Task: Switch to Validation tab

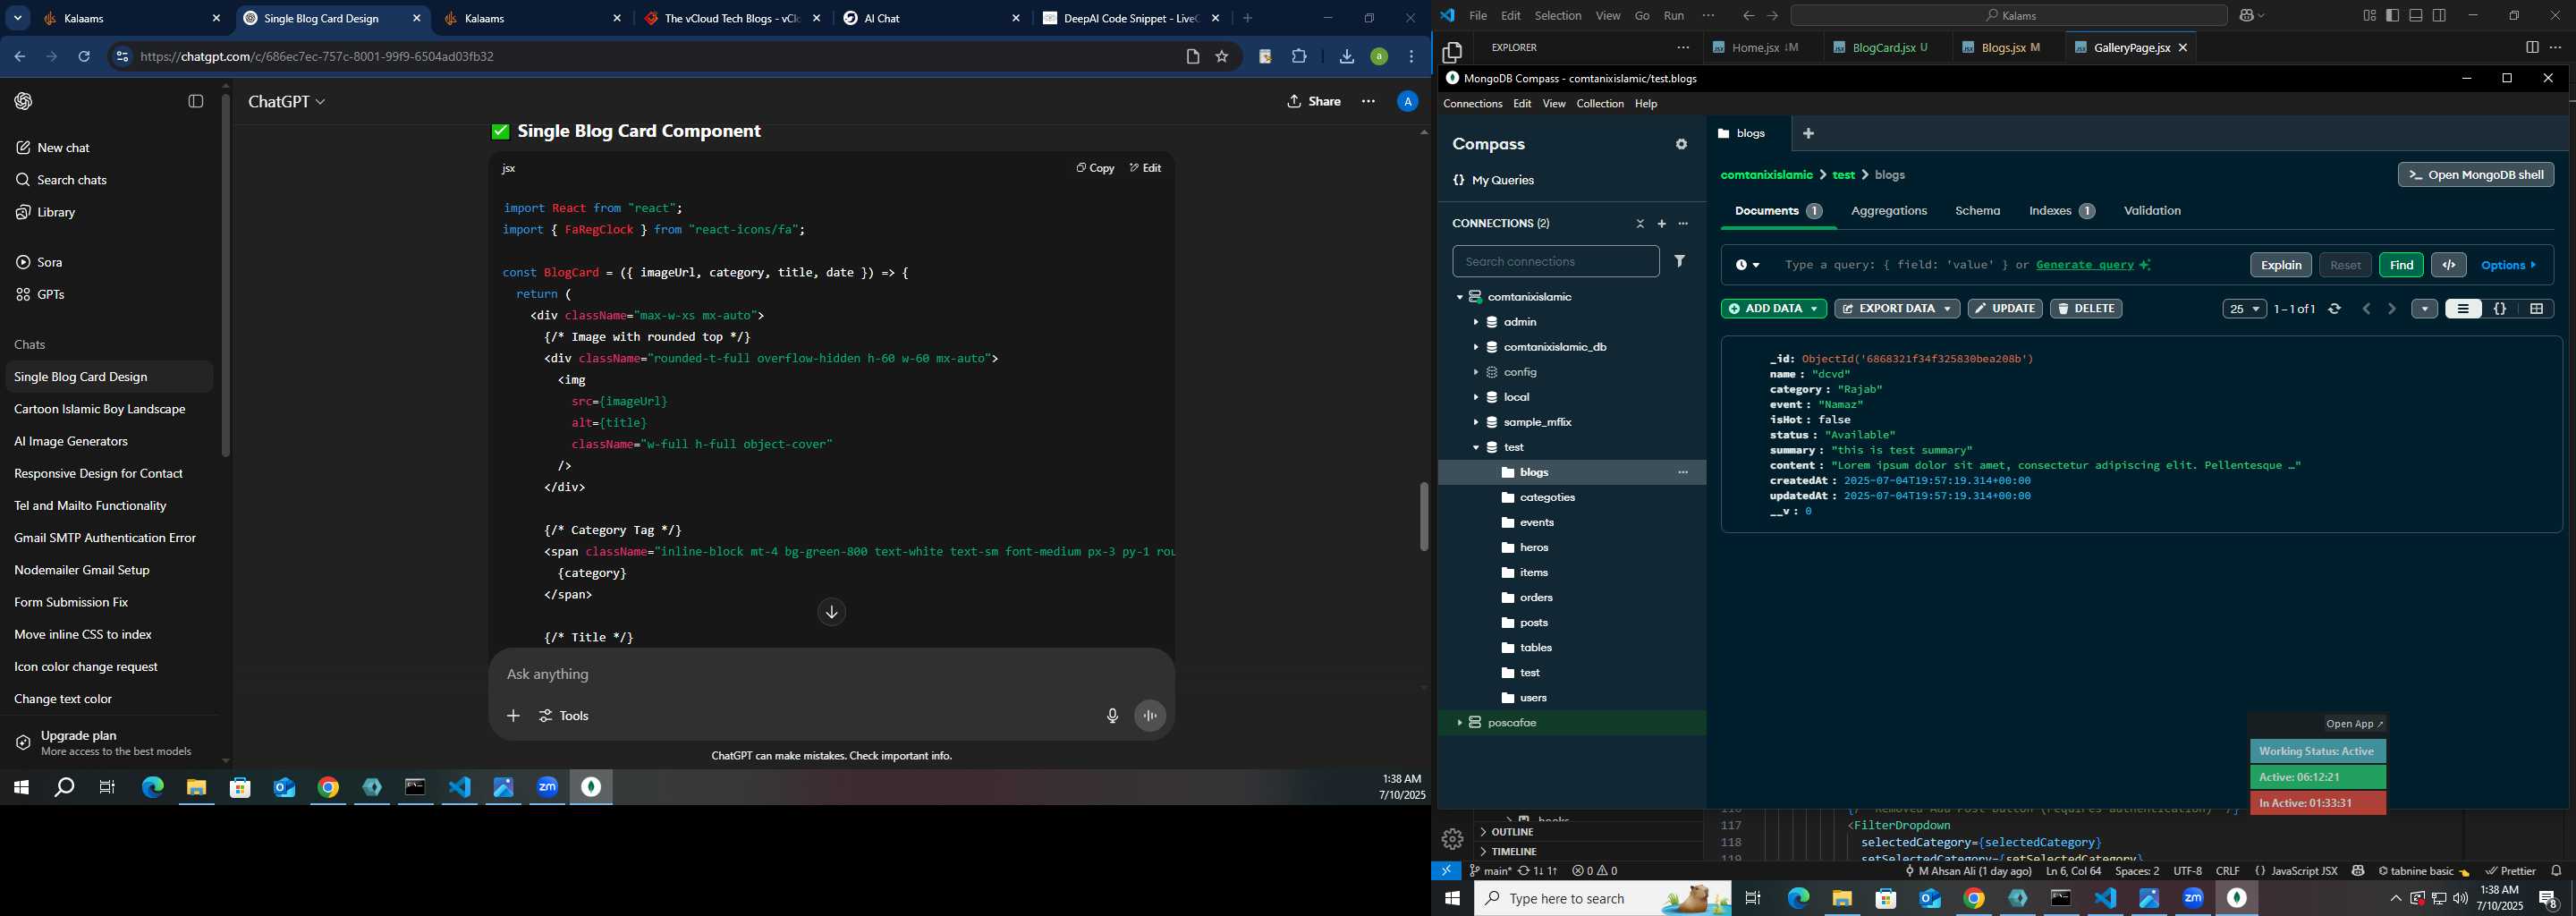Action: 2152,211
